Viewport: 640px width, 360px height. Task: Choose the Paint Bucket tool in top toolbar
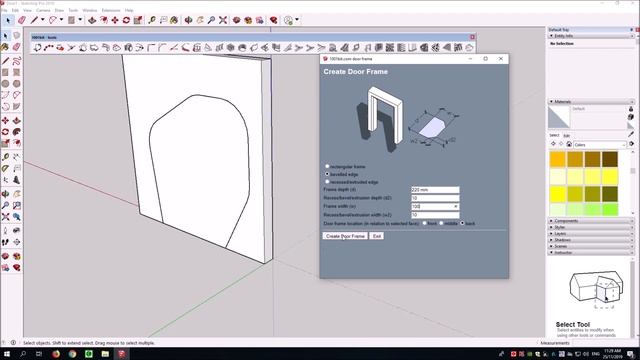pos(174,20)
